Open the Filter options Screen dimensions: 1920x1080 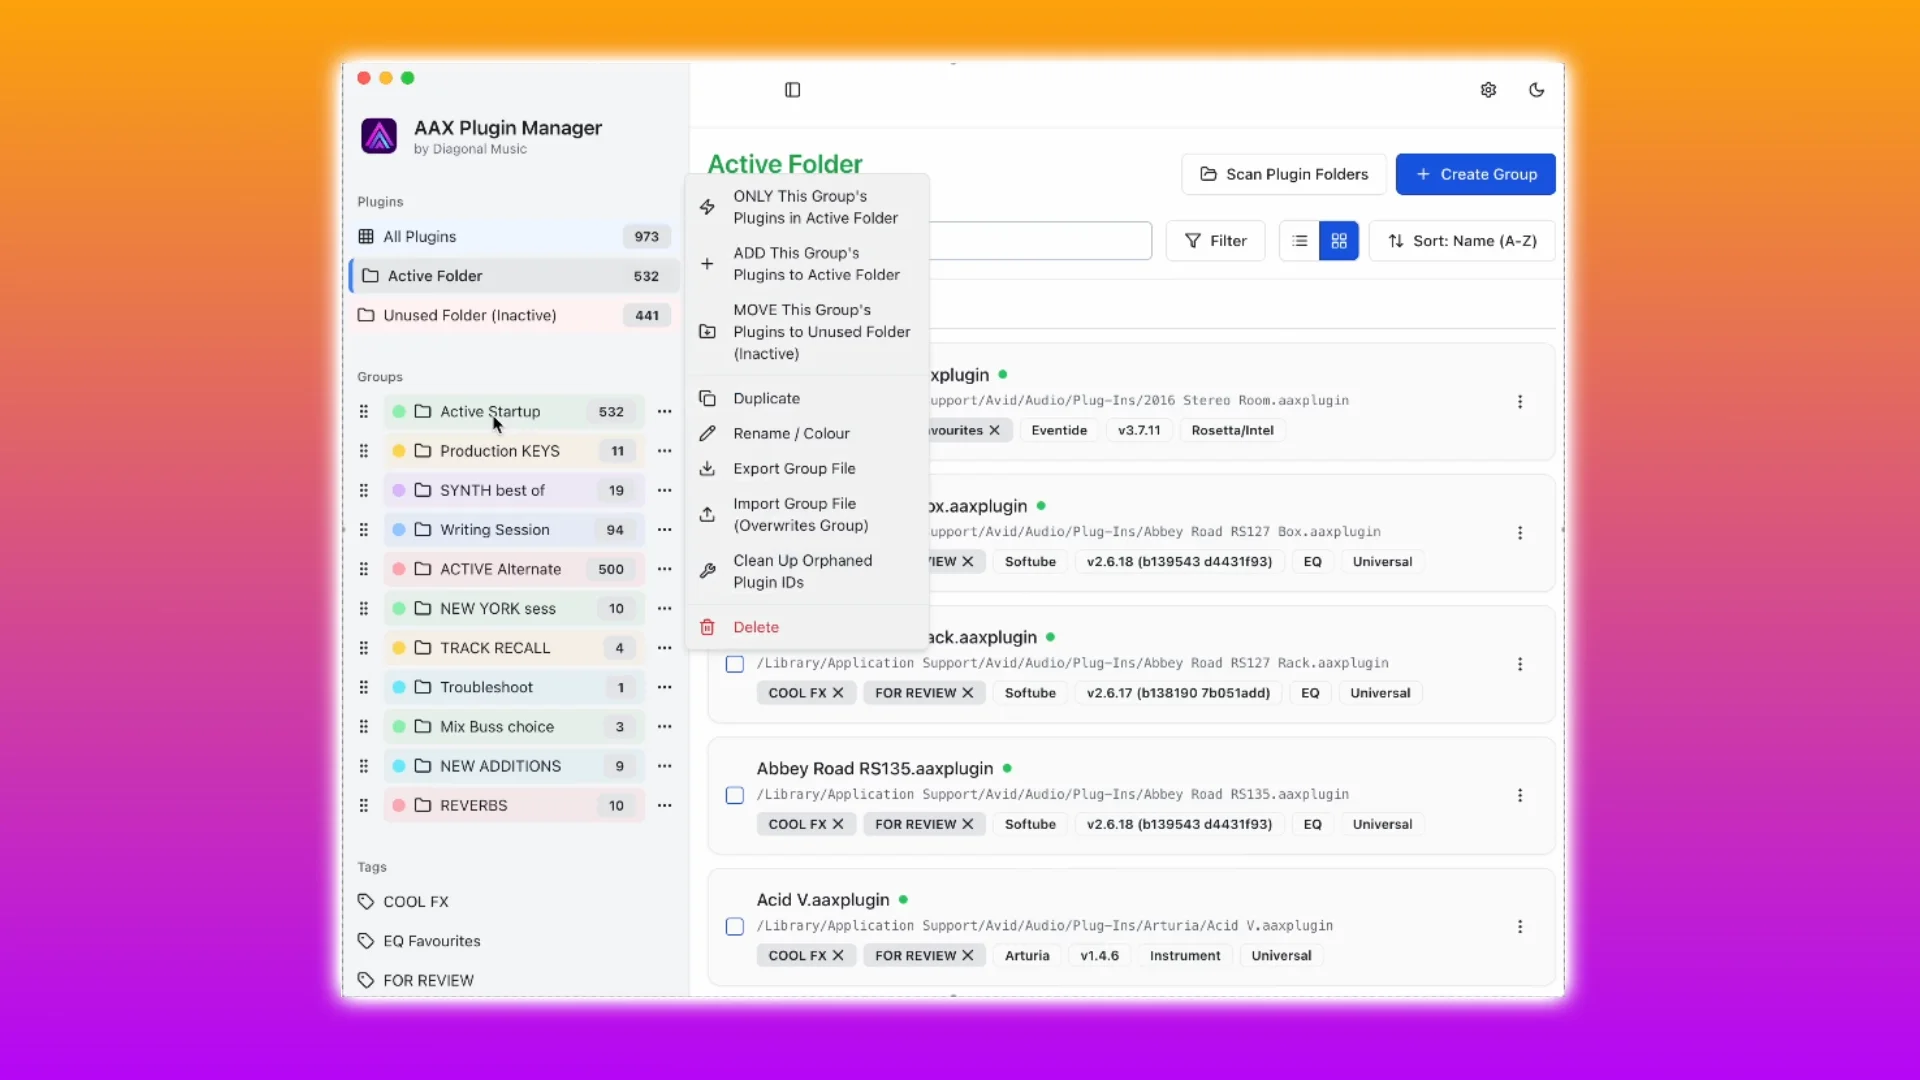[x=1215, y=241]
